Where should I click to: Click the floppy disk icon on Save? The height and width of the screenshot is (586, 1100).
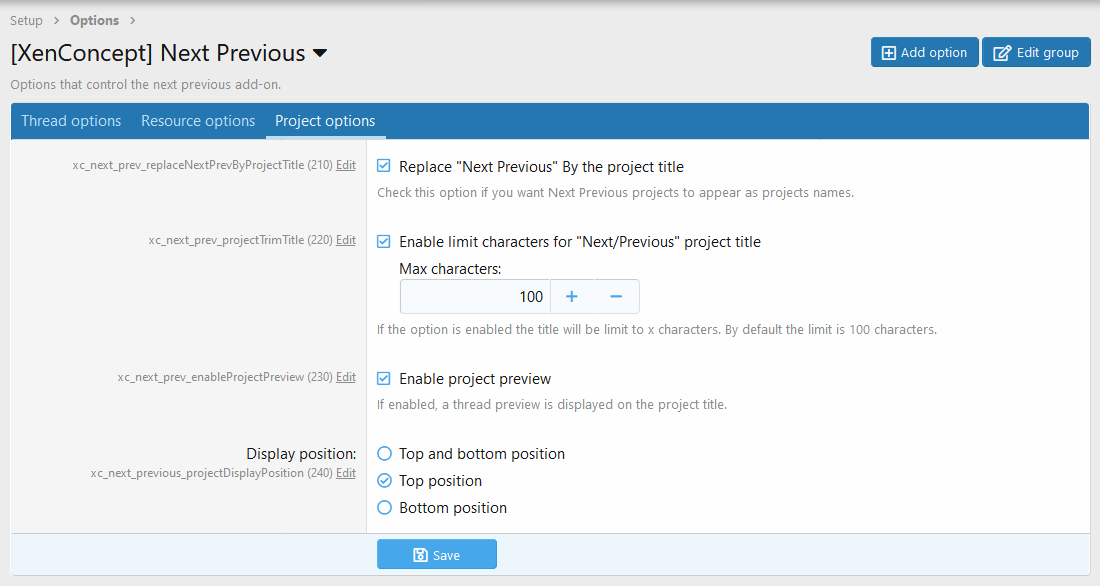click(x=420, y=555)
